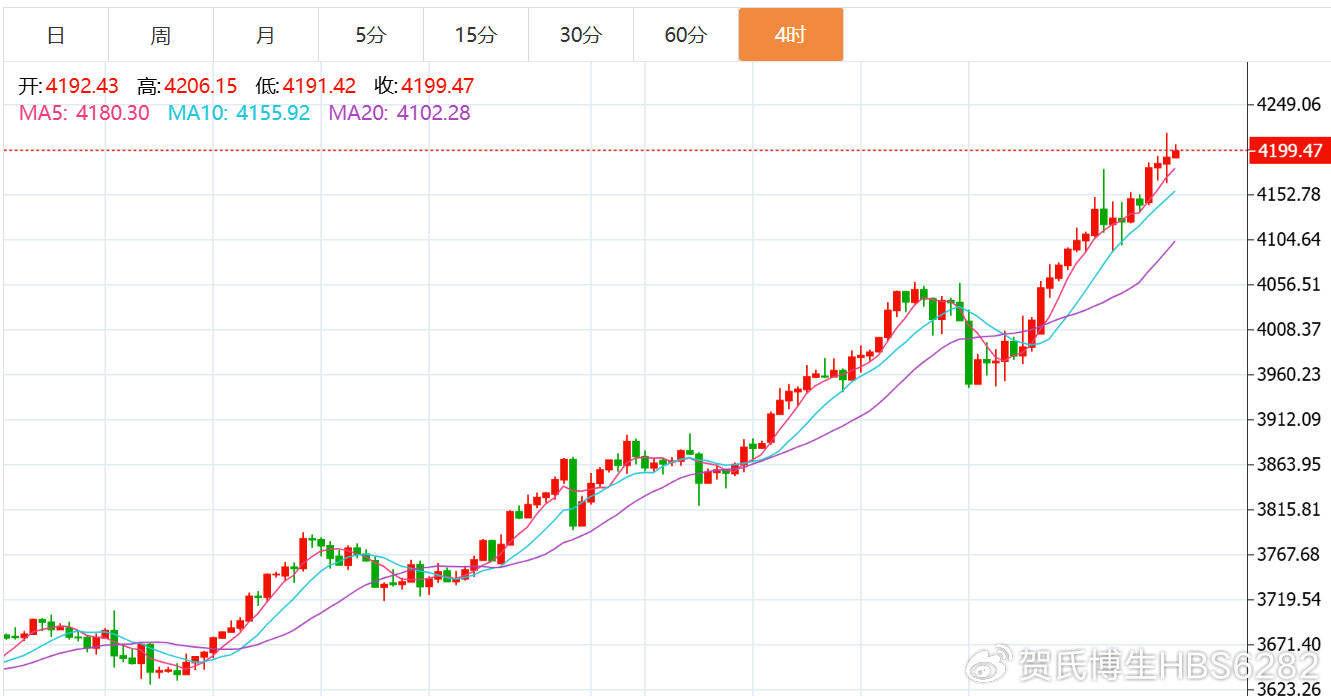
Task: Click the purple MA20 indicator label
Action: [399, 113]
